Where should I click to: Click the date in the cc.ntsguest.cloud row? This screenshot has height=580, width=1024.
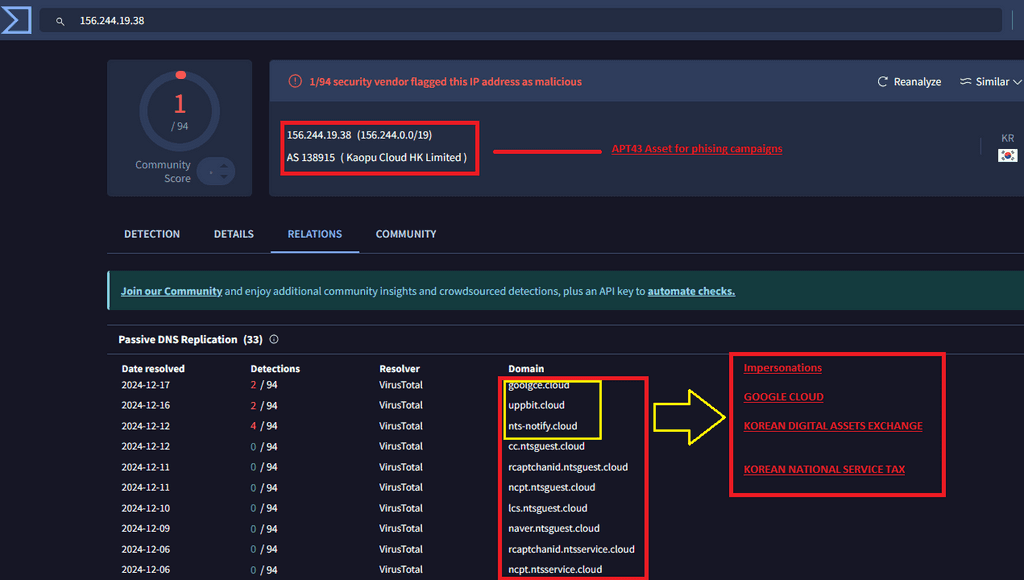146,446
